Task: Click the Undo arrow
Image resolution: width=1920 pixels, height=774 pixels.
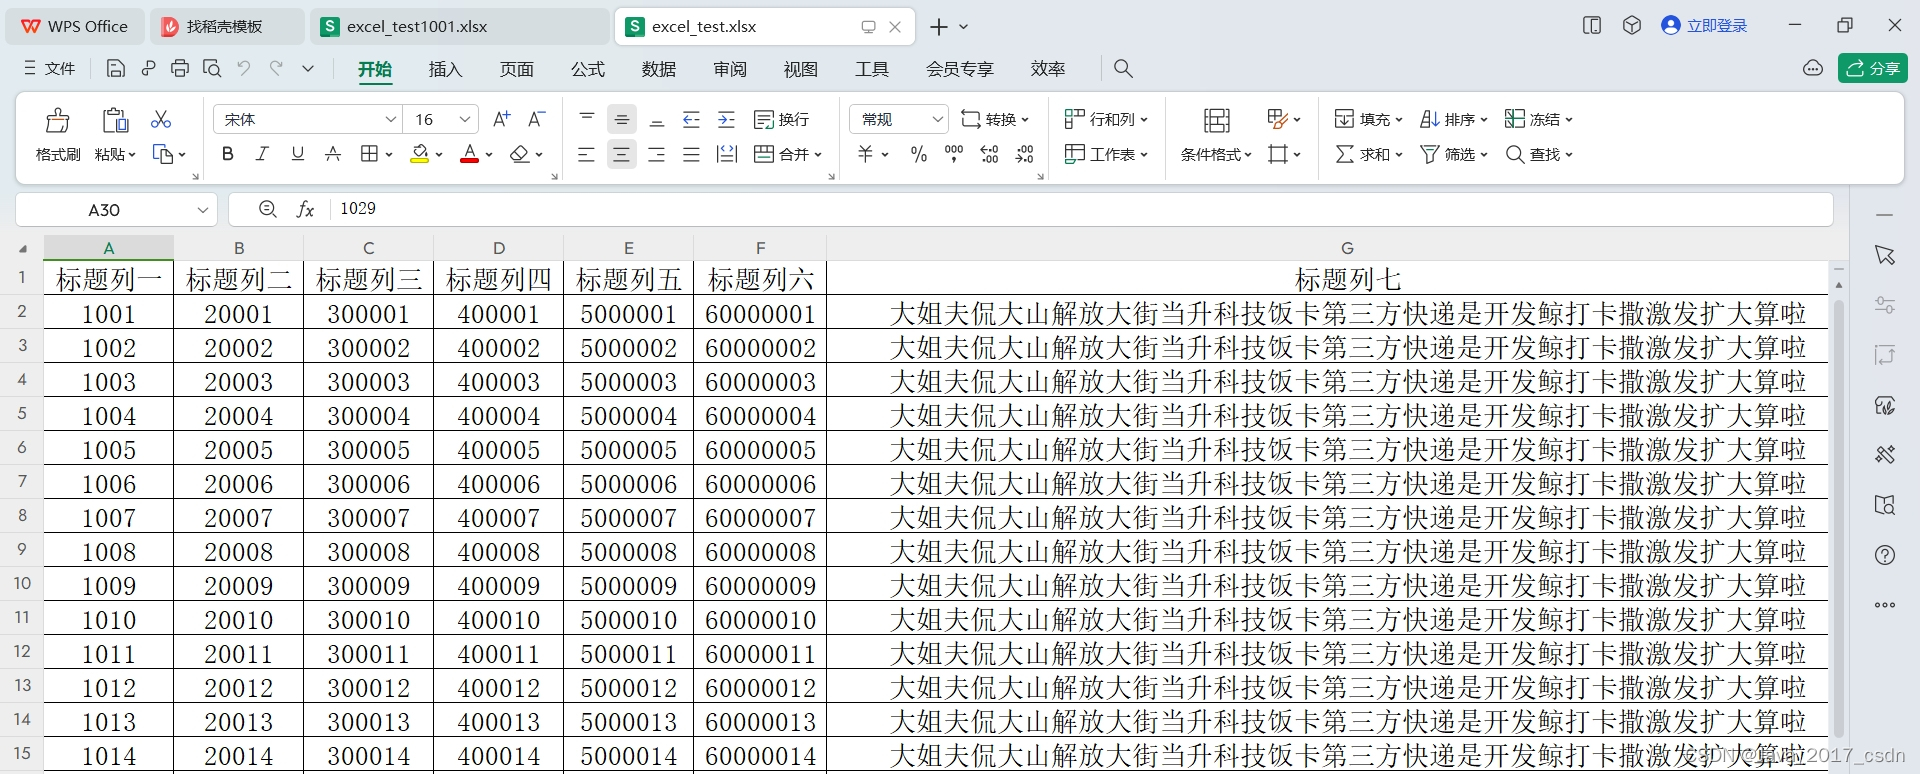Action: [x=244, y=68]
